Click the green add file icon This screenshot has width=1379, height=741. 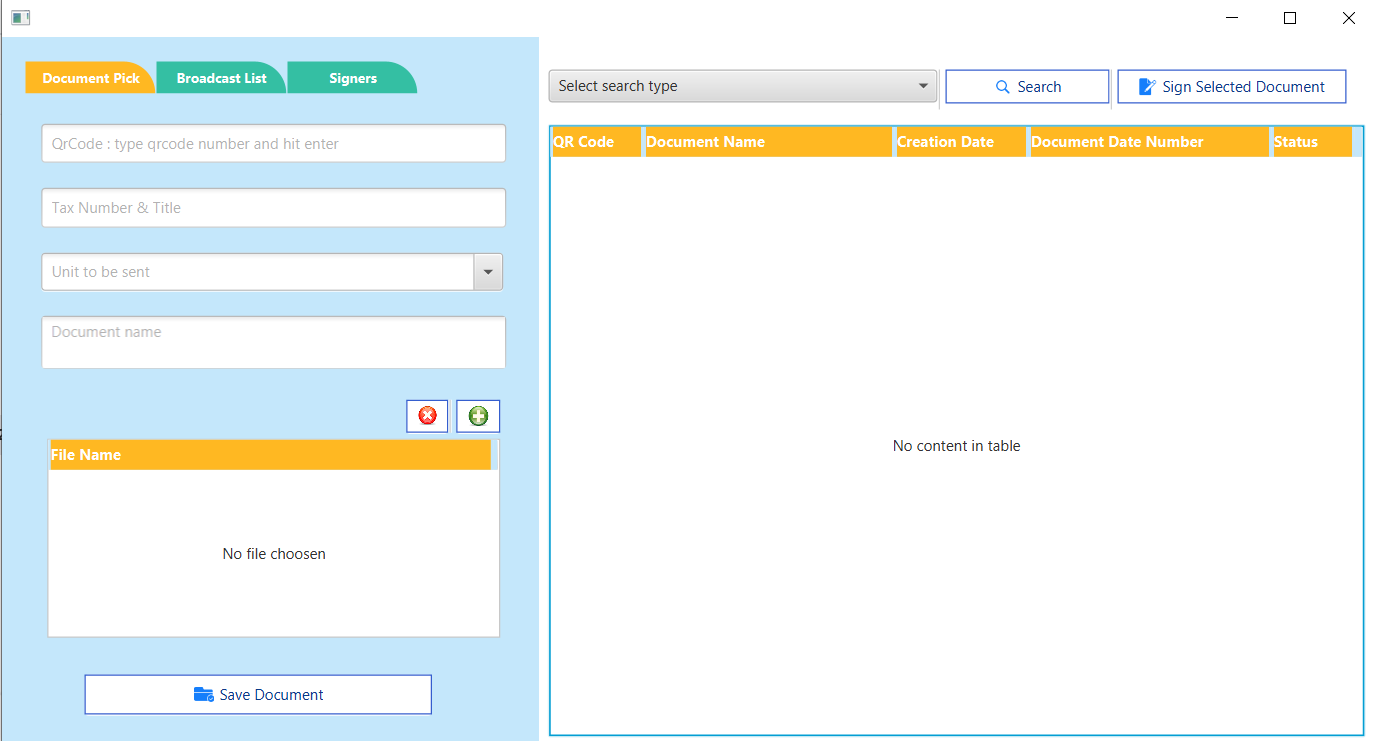click(478, 416)
